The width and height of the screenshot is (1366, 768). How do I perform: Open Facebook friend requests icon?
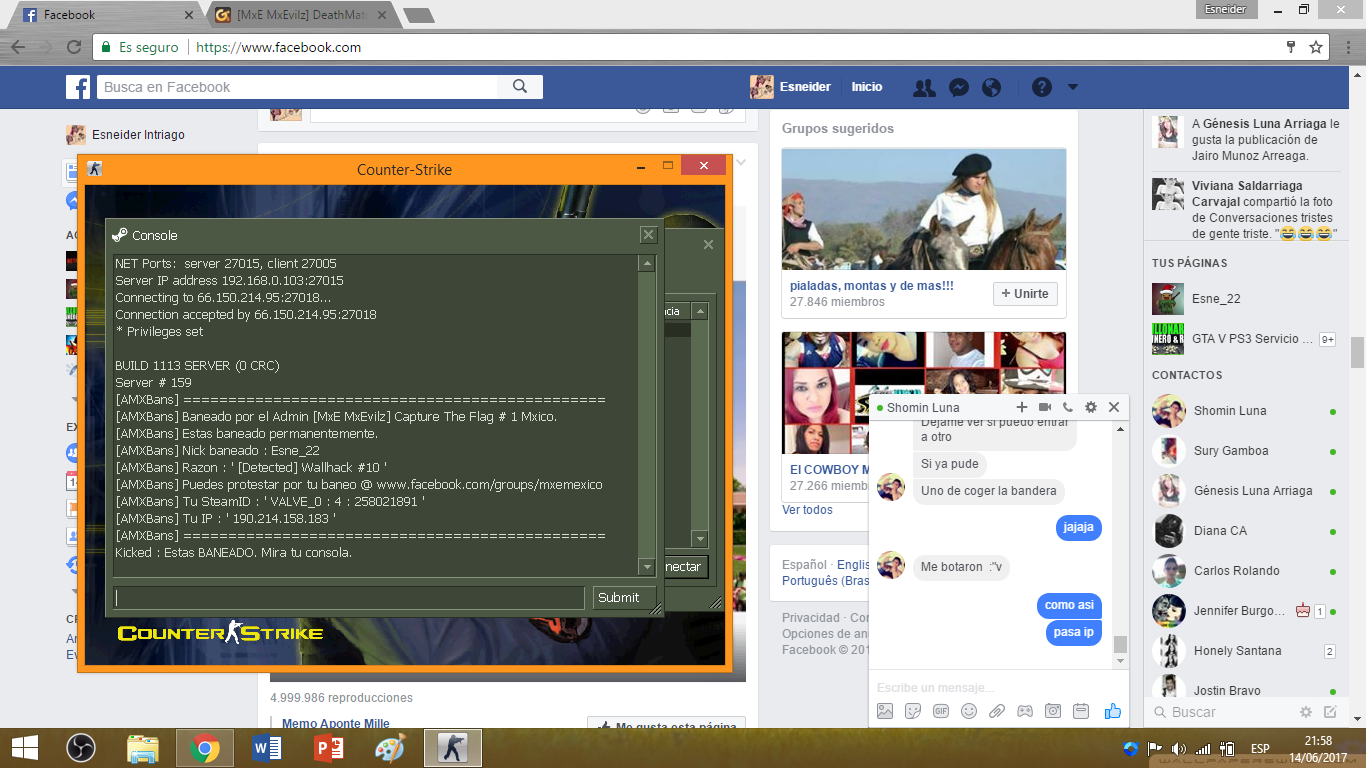click(x=924, y=87)
